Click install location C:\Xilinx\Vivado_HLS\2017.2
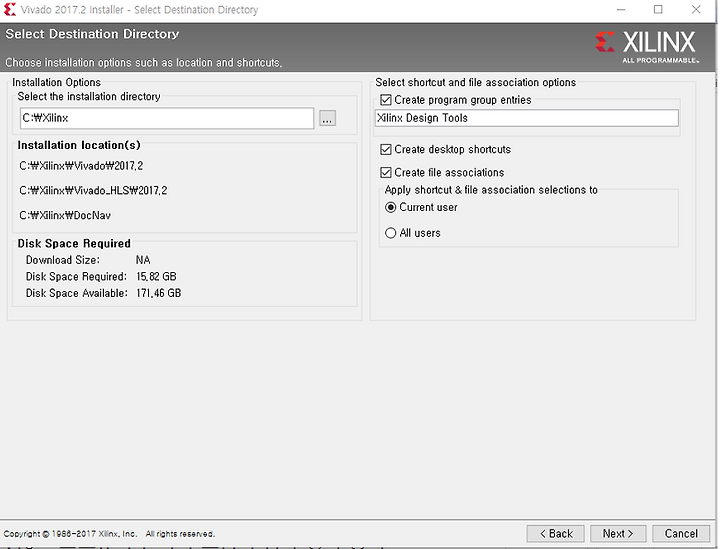720x549 pixels. point(93,190)
